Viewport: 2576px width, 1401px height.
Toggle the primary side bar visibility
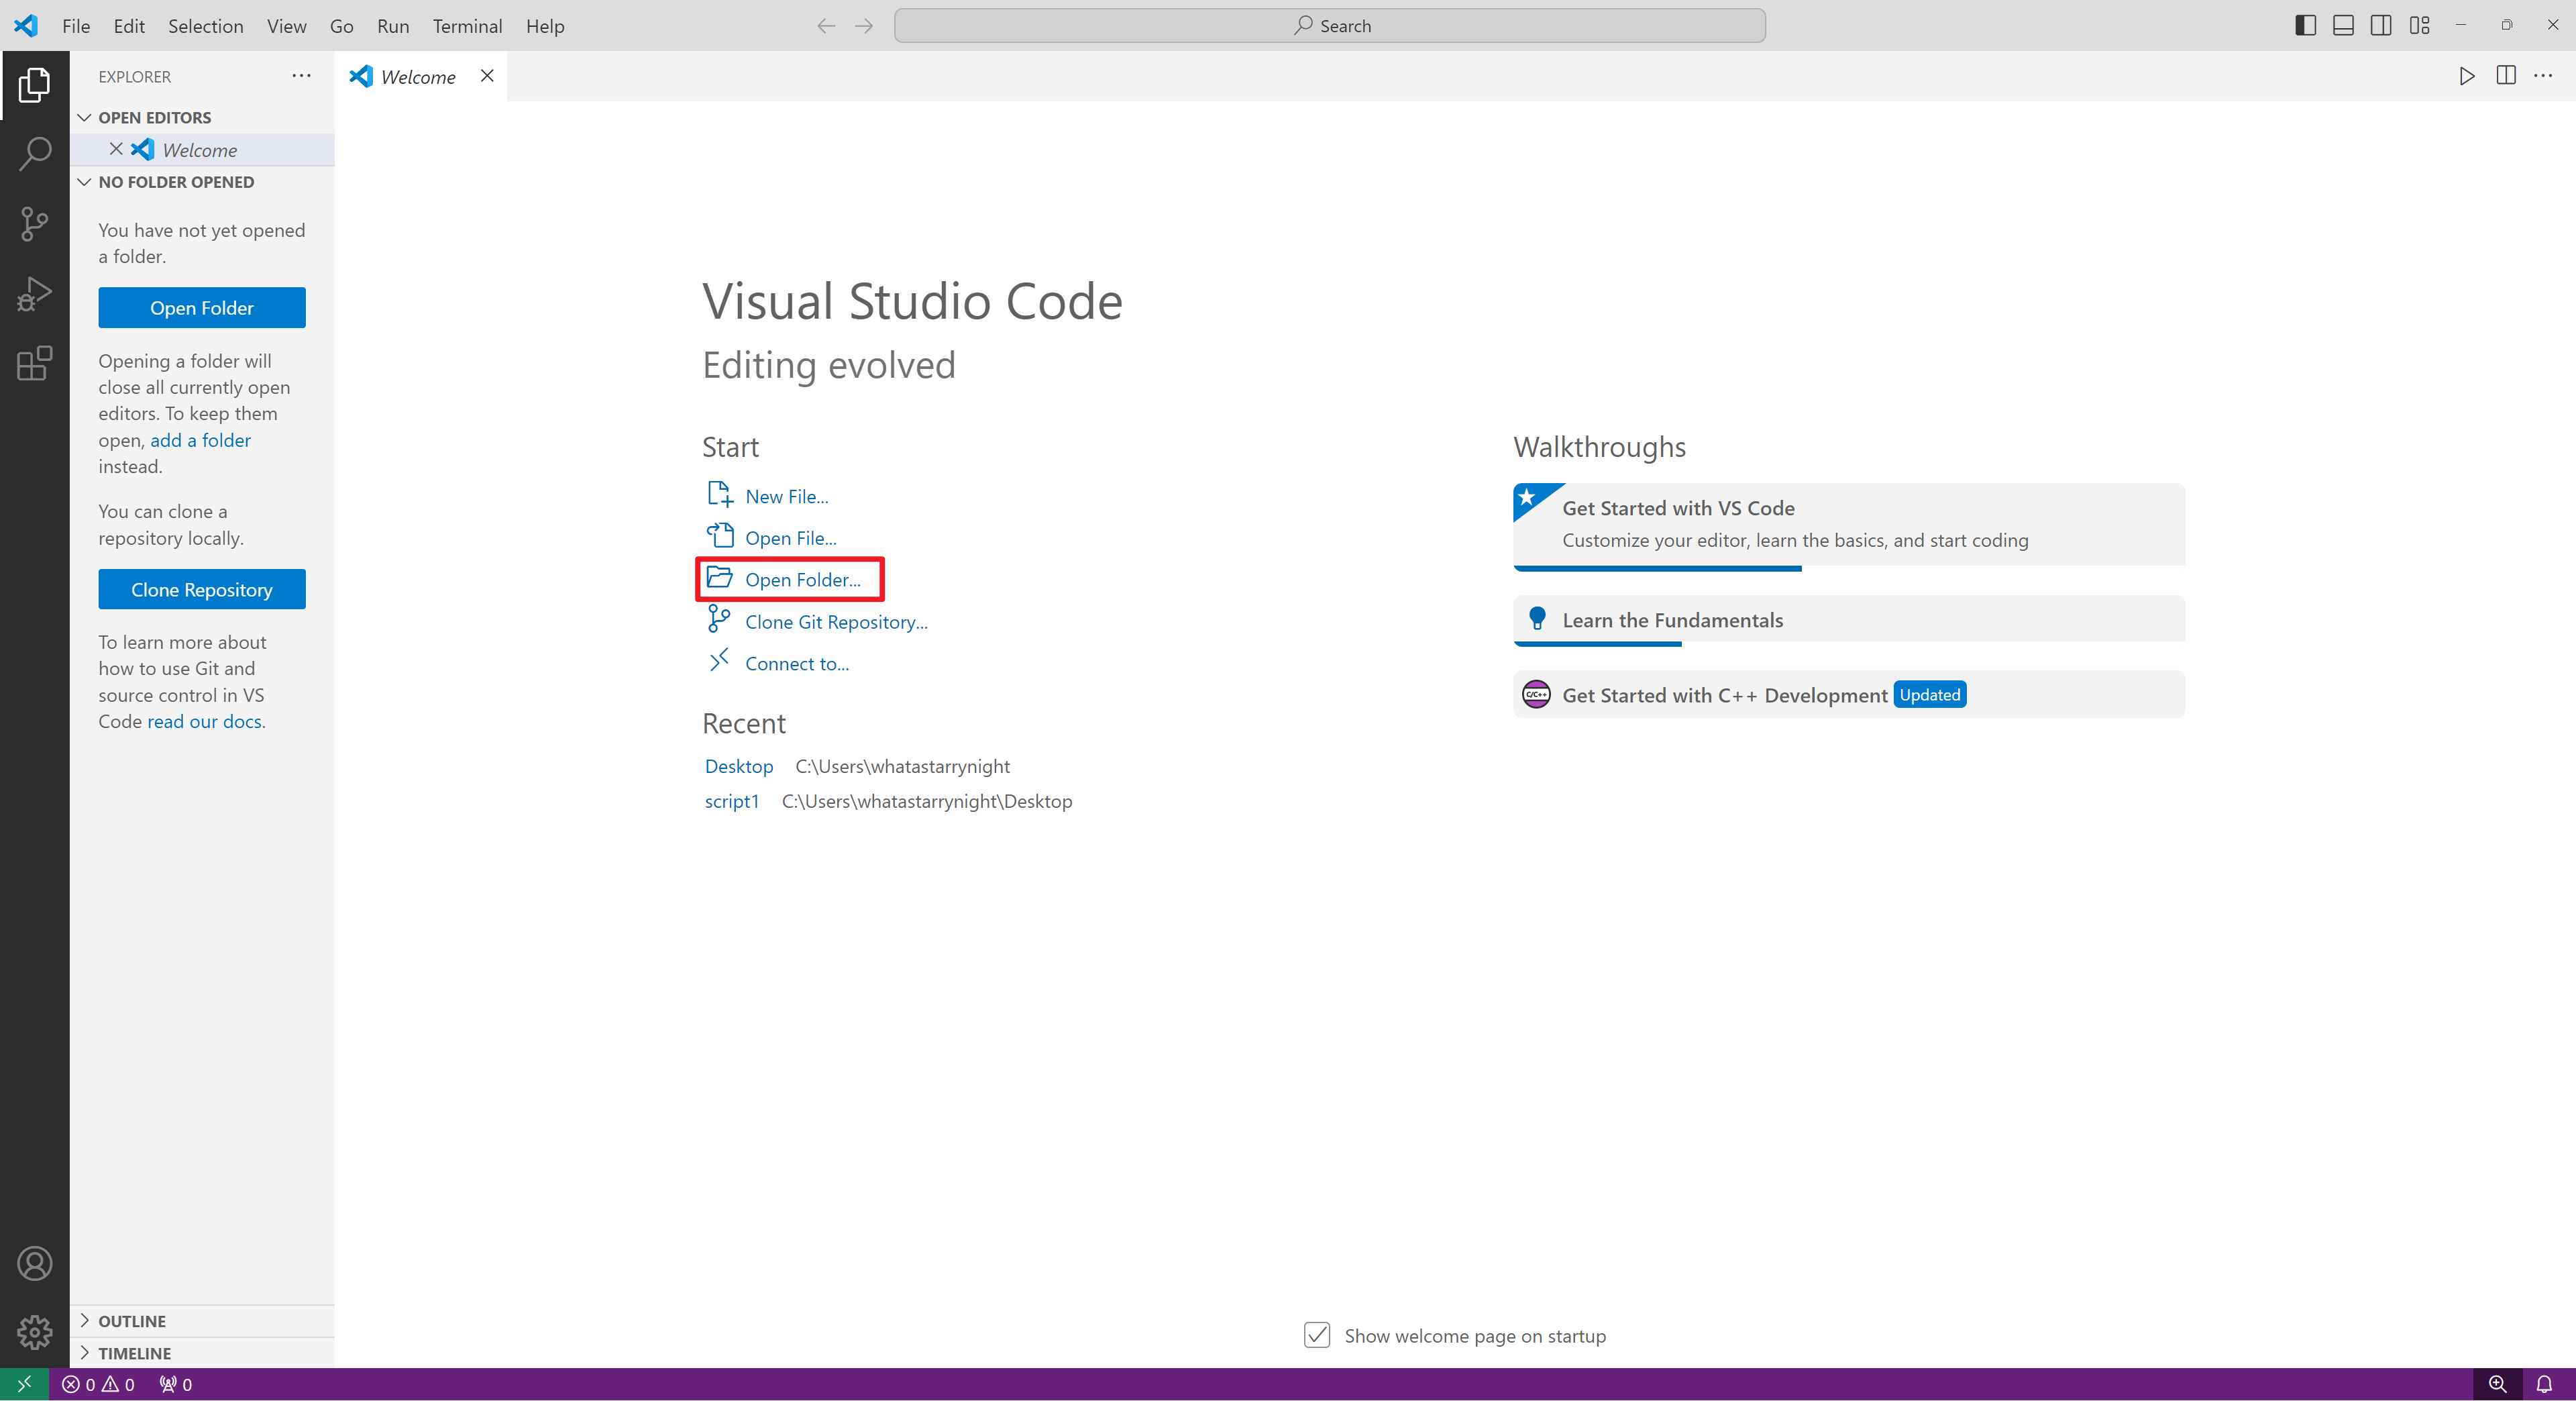click(2305, 26)
